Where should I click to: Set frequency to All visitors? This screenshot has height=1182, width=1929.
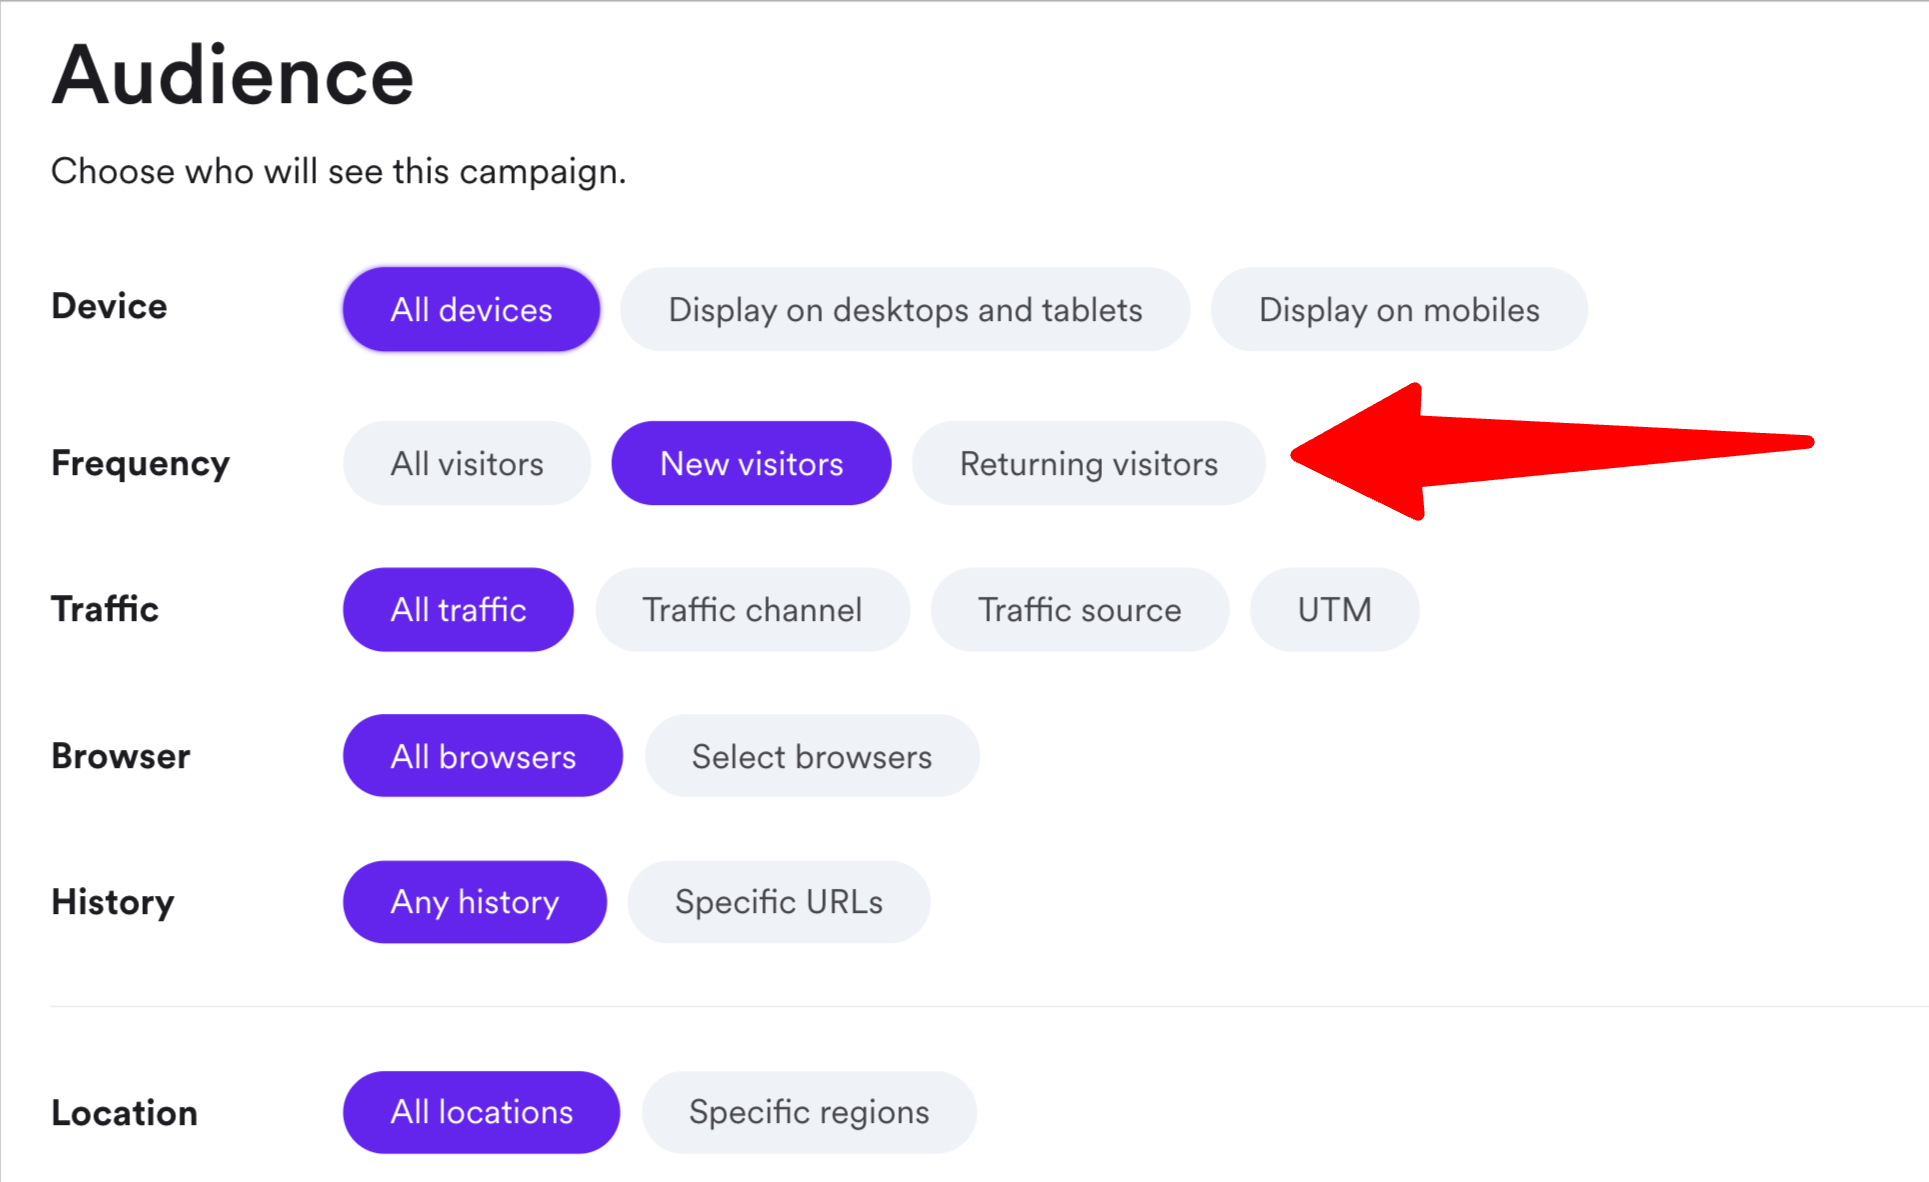(466, 464)
